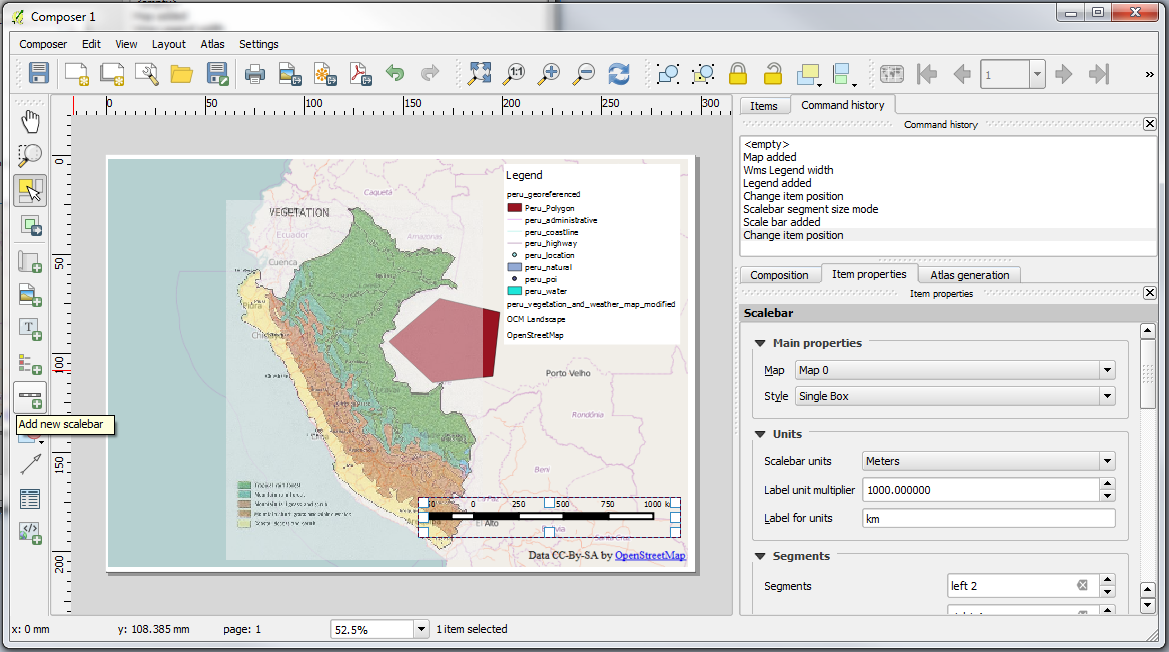Click the Label for units text field

click(x=988, y=518)
